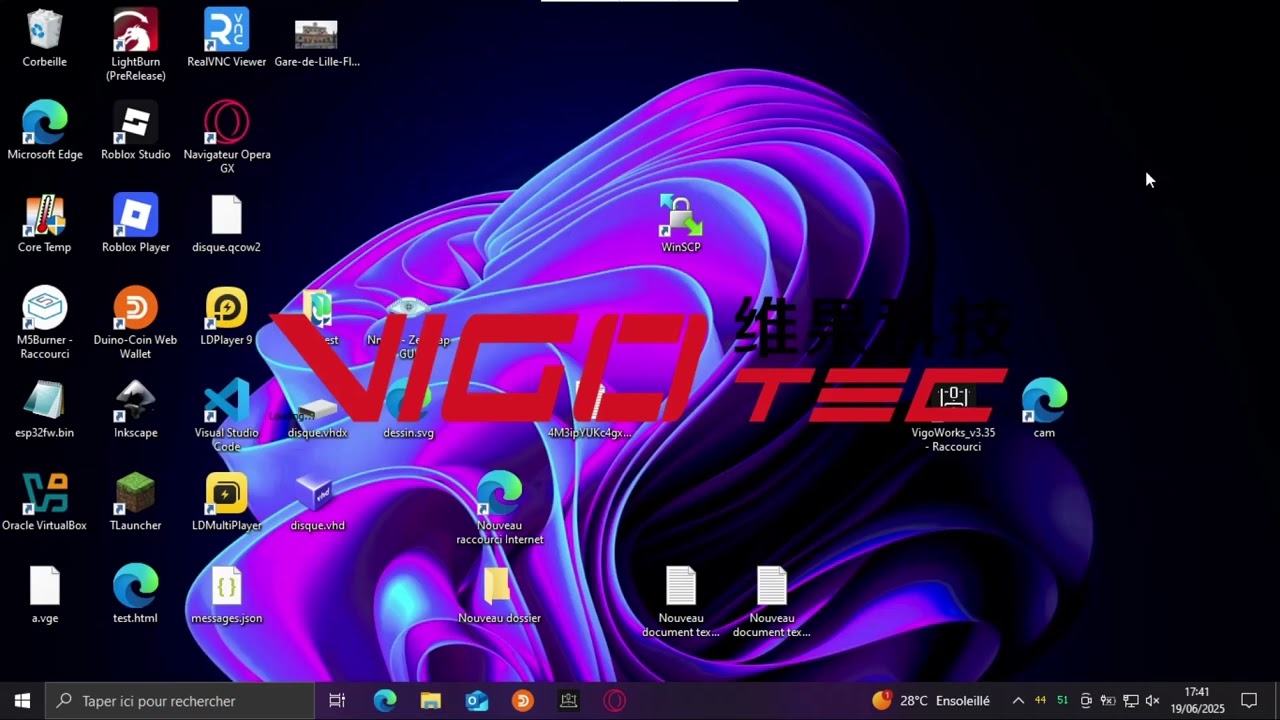Select Oracle VirtualBox desktop shortcut
Viewport: 1280px width, 720px height.
tap(45, 503)
